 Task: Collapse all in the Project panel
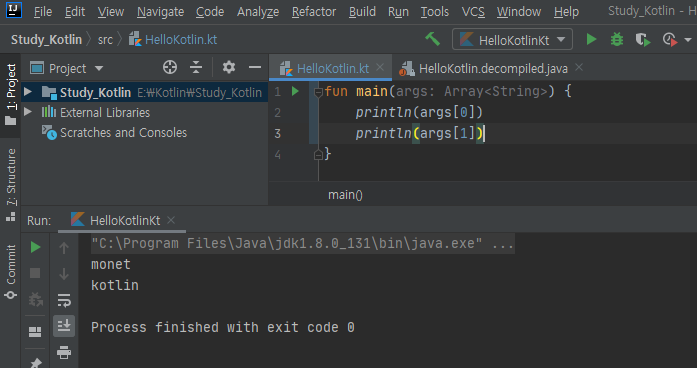[196, 67]
